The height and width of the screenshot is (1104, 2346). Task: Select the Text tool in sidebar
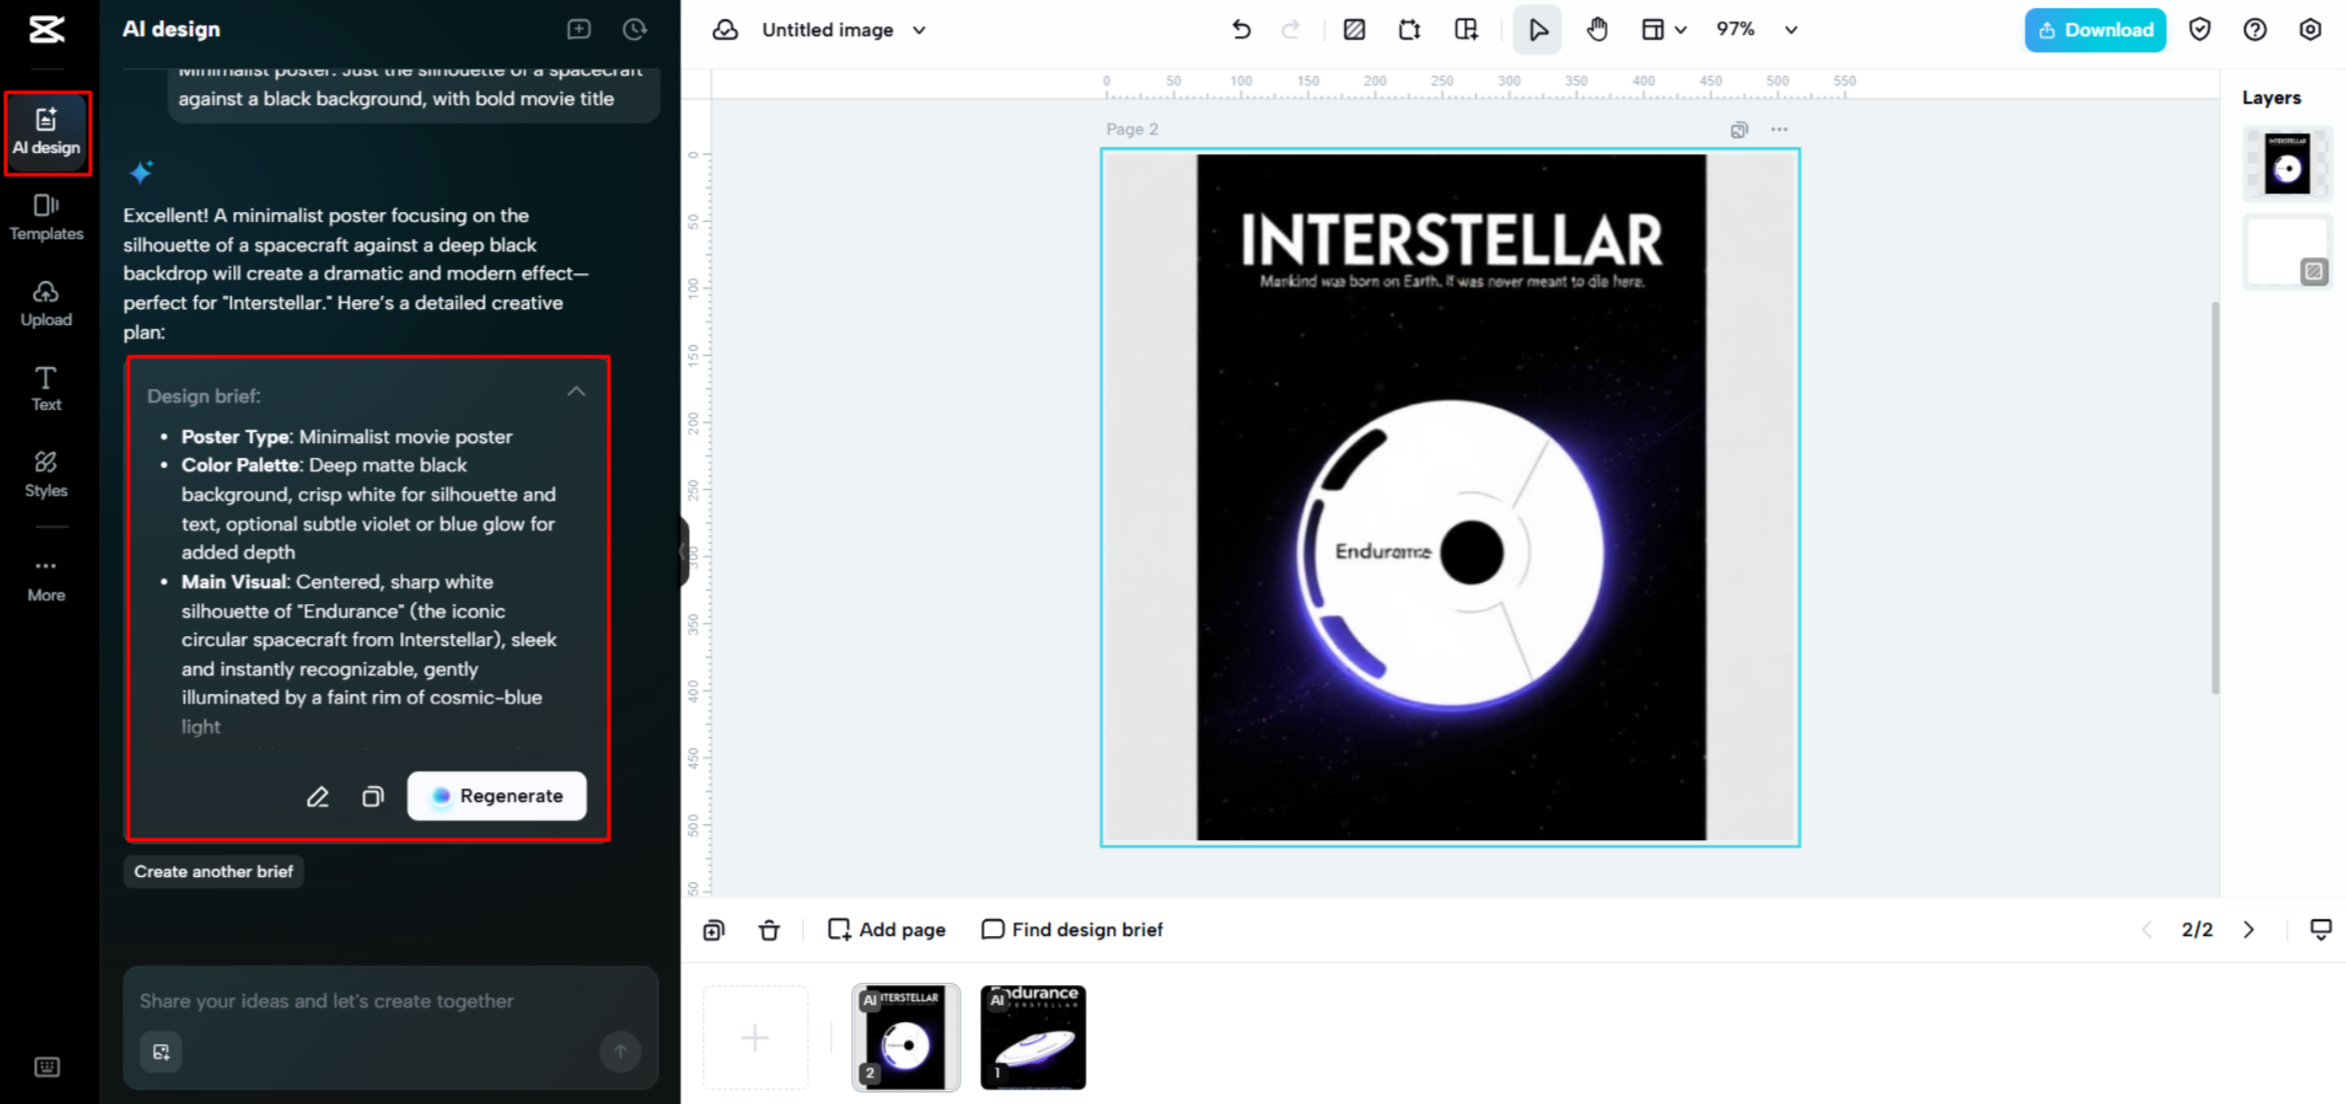(x=46, y=387)
